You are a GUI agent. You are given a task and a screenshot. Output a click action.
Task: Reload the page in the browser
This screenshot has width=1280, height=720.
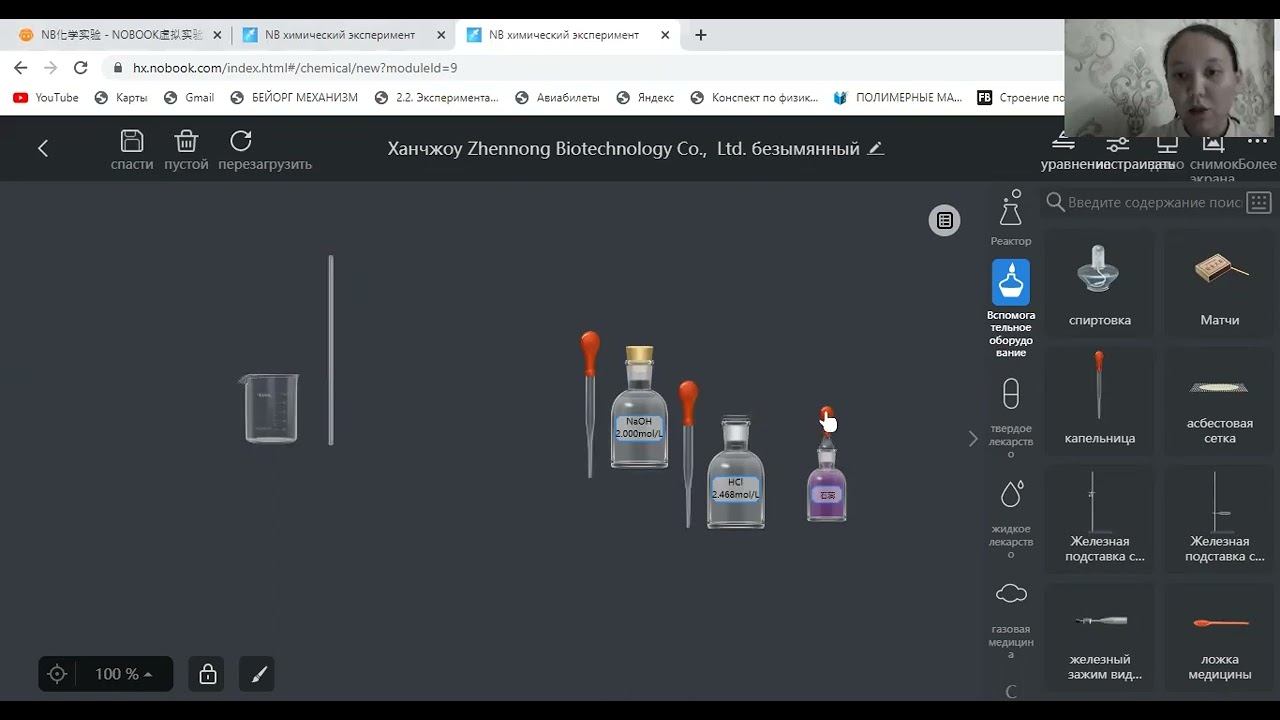[81, 68]
